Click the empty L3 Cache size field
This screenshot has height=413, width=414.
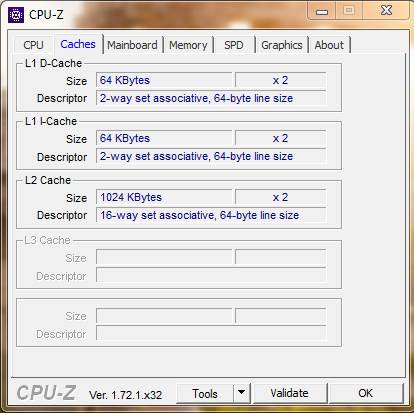(x=164, y=257)
